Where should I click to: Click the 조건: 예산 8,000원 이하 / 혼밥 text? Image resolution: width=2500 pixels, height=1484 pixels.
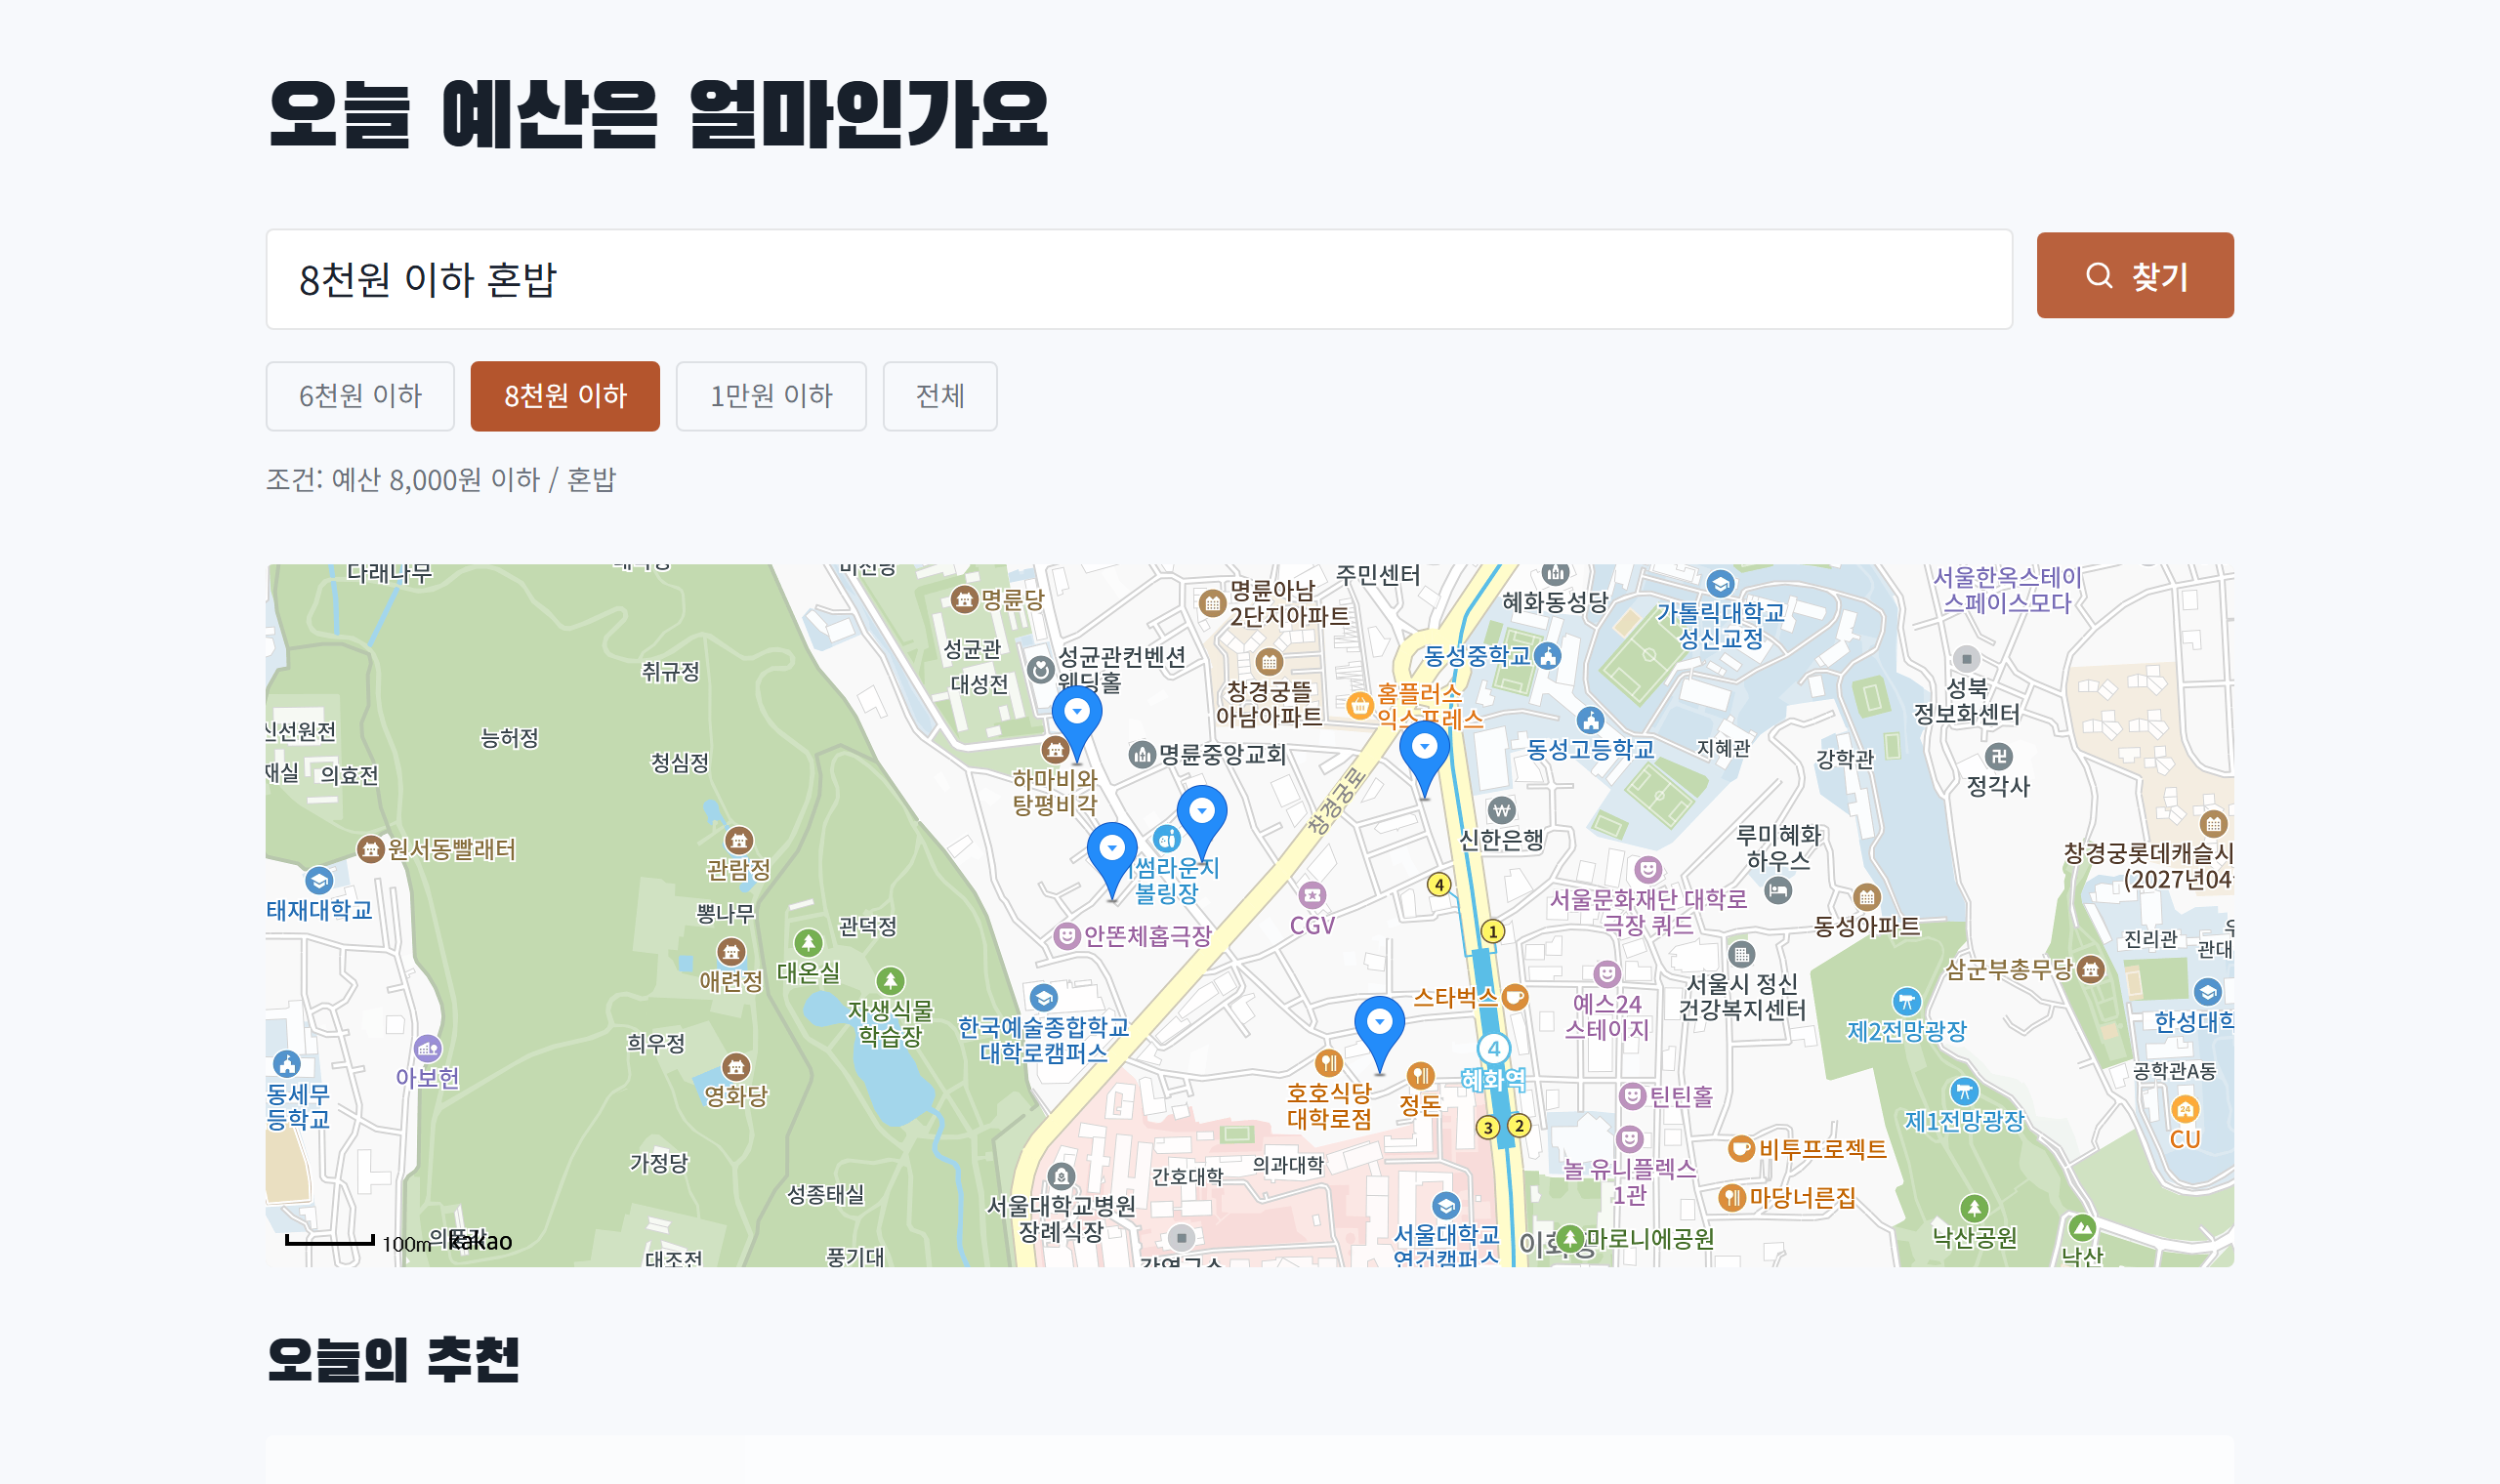pos(441,480)
